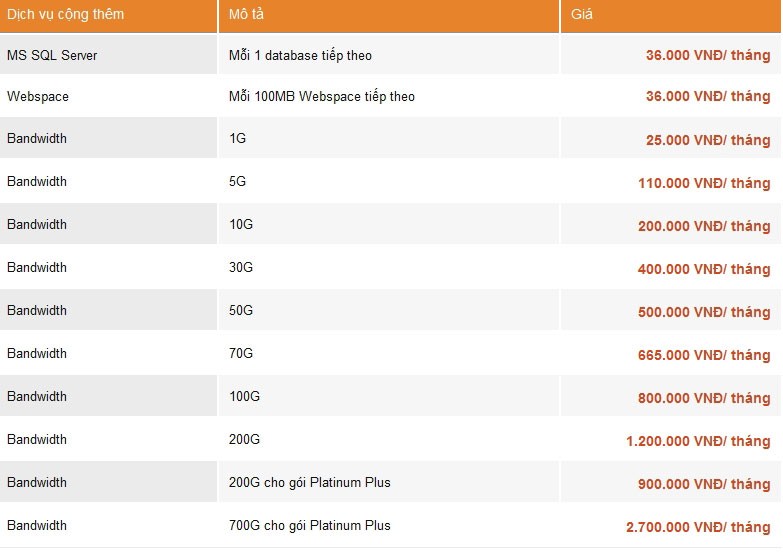This screenshot has height=556, width=783.
Task: Click the 'Mô tả' column header
Action: 389,15
